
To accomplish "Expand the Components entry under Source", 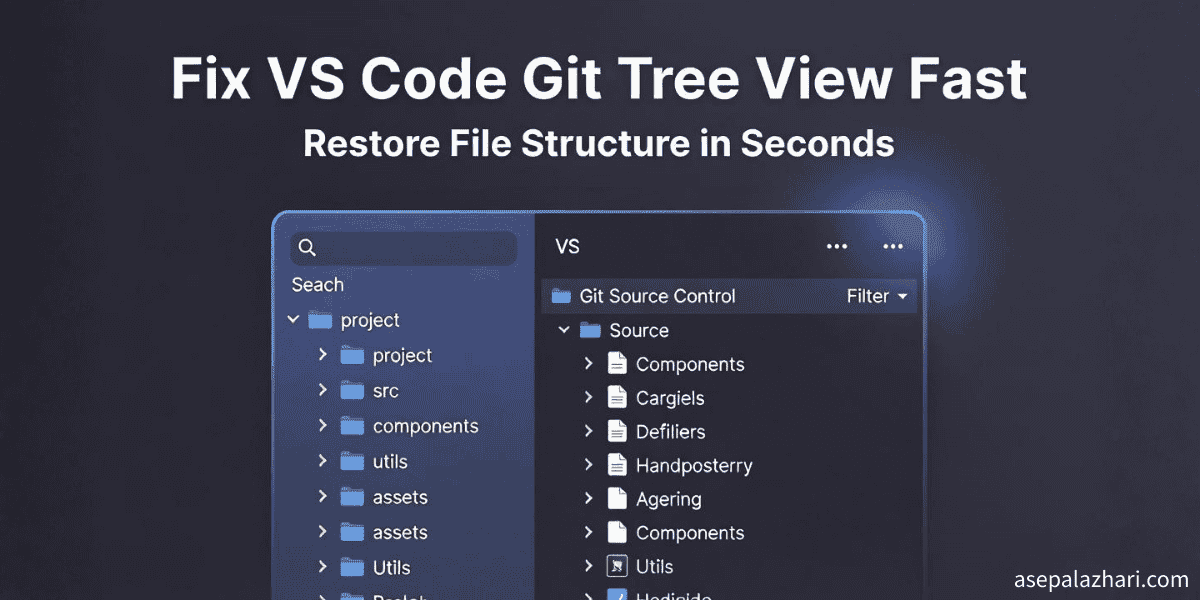I will [588, 364].
